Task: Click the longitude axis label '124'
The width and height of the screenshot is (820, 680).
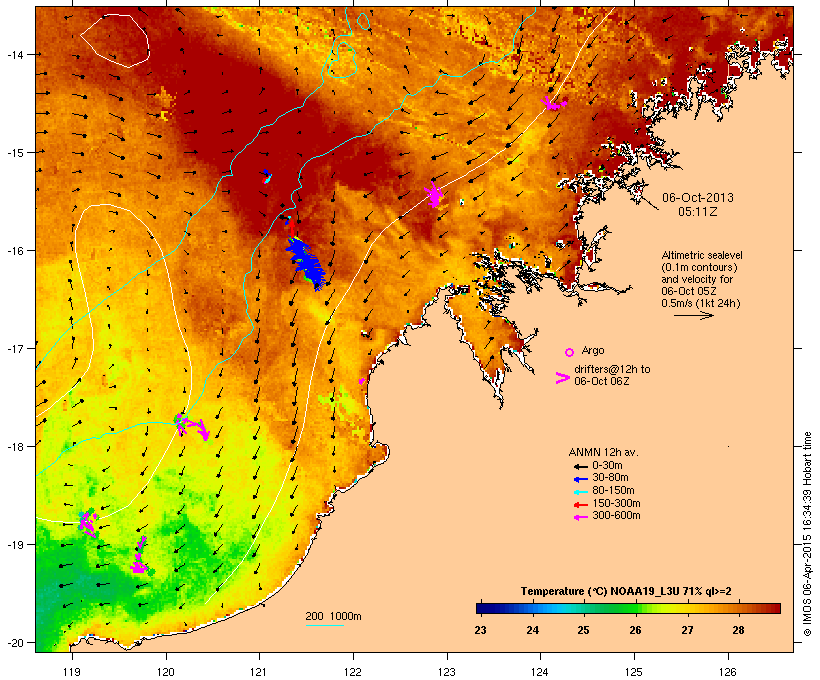Action: click(x=540, y=672)
